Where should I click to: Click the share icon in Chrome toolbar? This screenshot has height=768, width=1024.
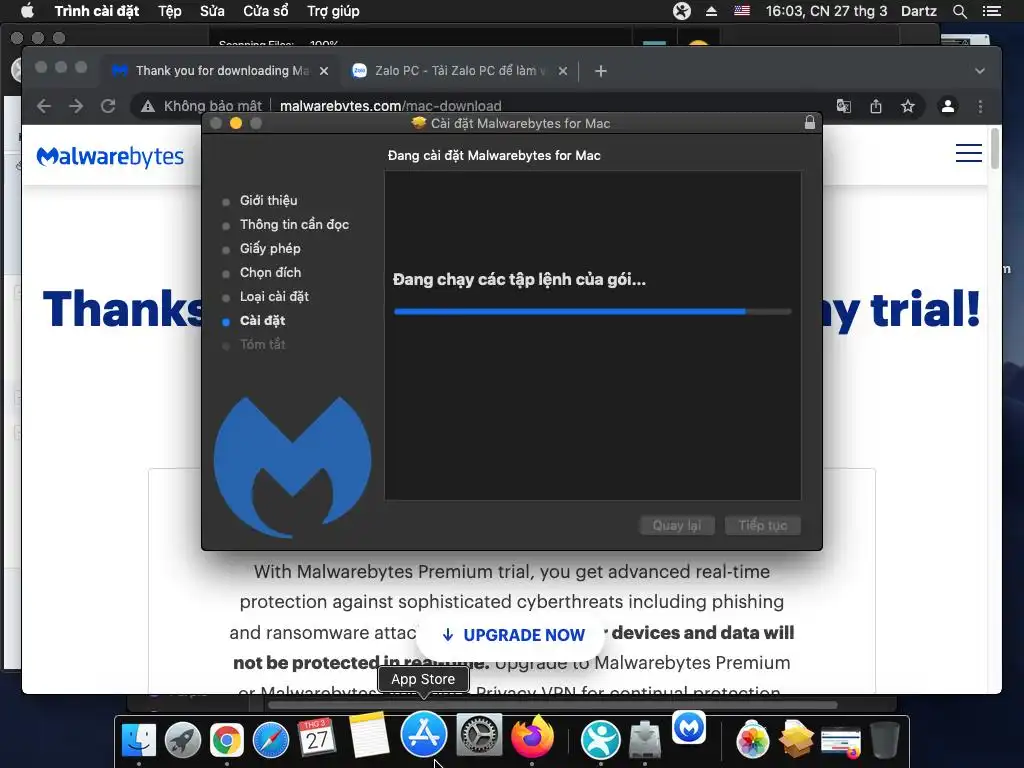click(x=876, y=106)
